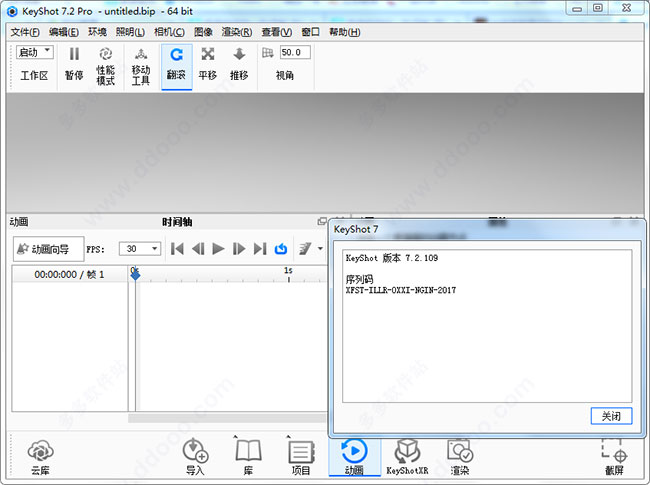The width and height of the screenshot is (650, 485).
Task: Play the animation
Action: point(218,249)
